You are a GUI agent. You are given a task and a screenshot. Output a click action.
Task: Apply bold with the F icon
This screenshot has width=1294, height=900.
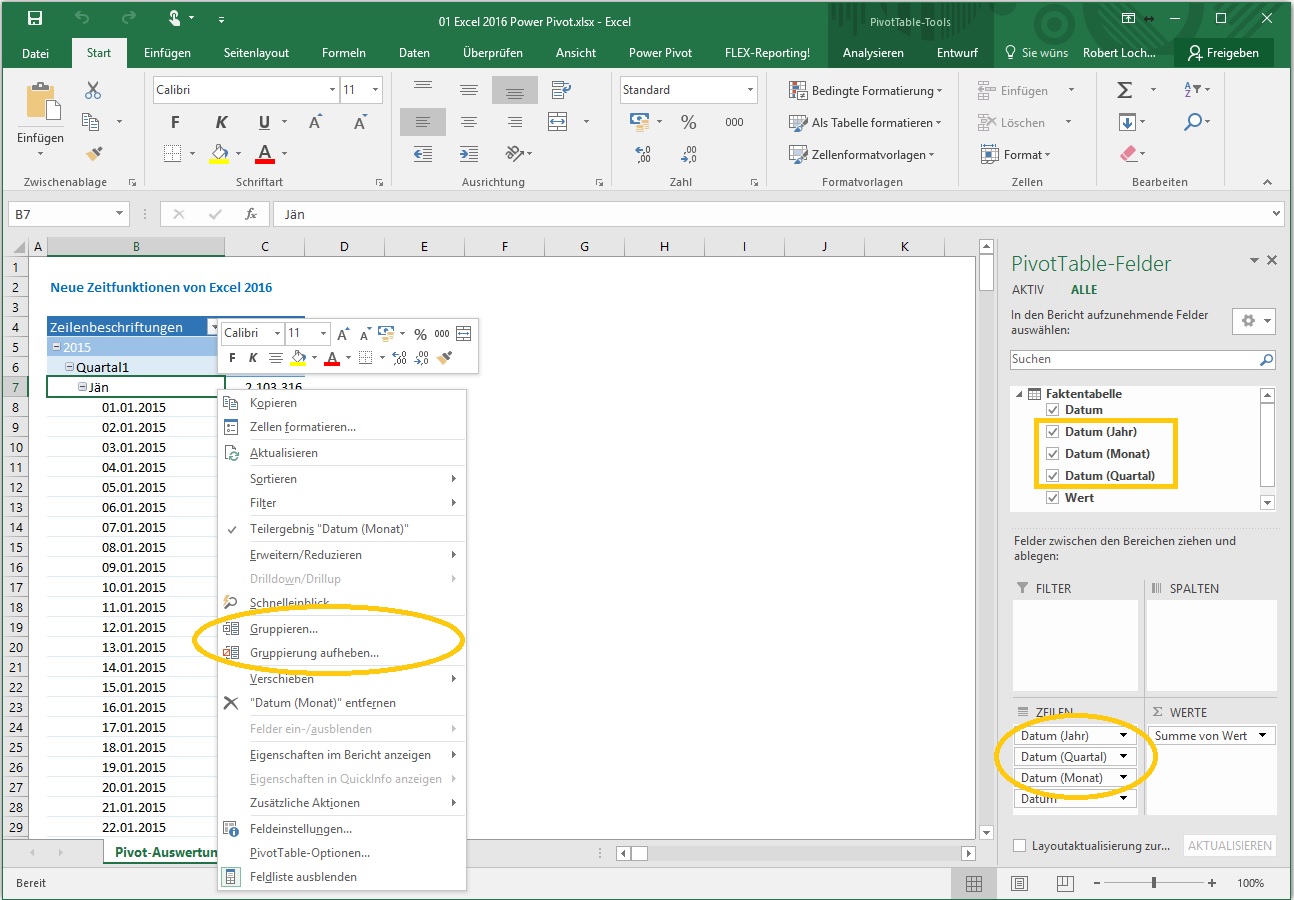174,121
